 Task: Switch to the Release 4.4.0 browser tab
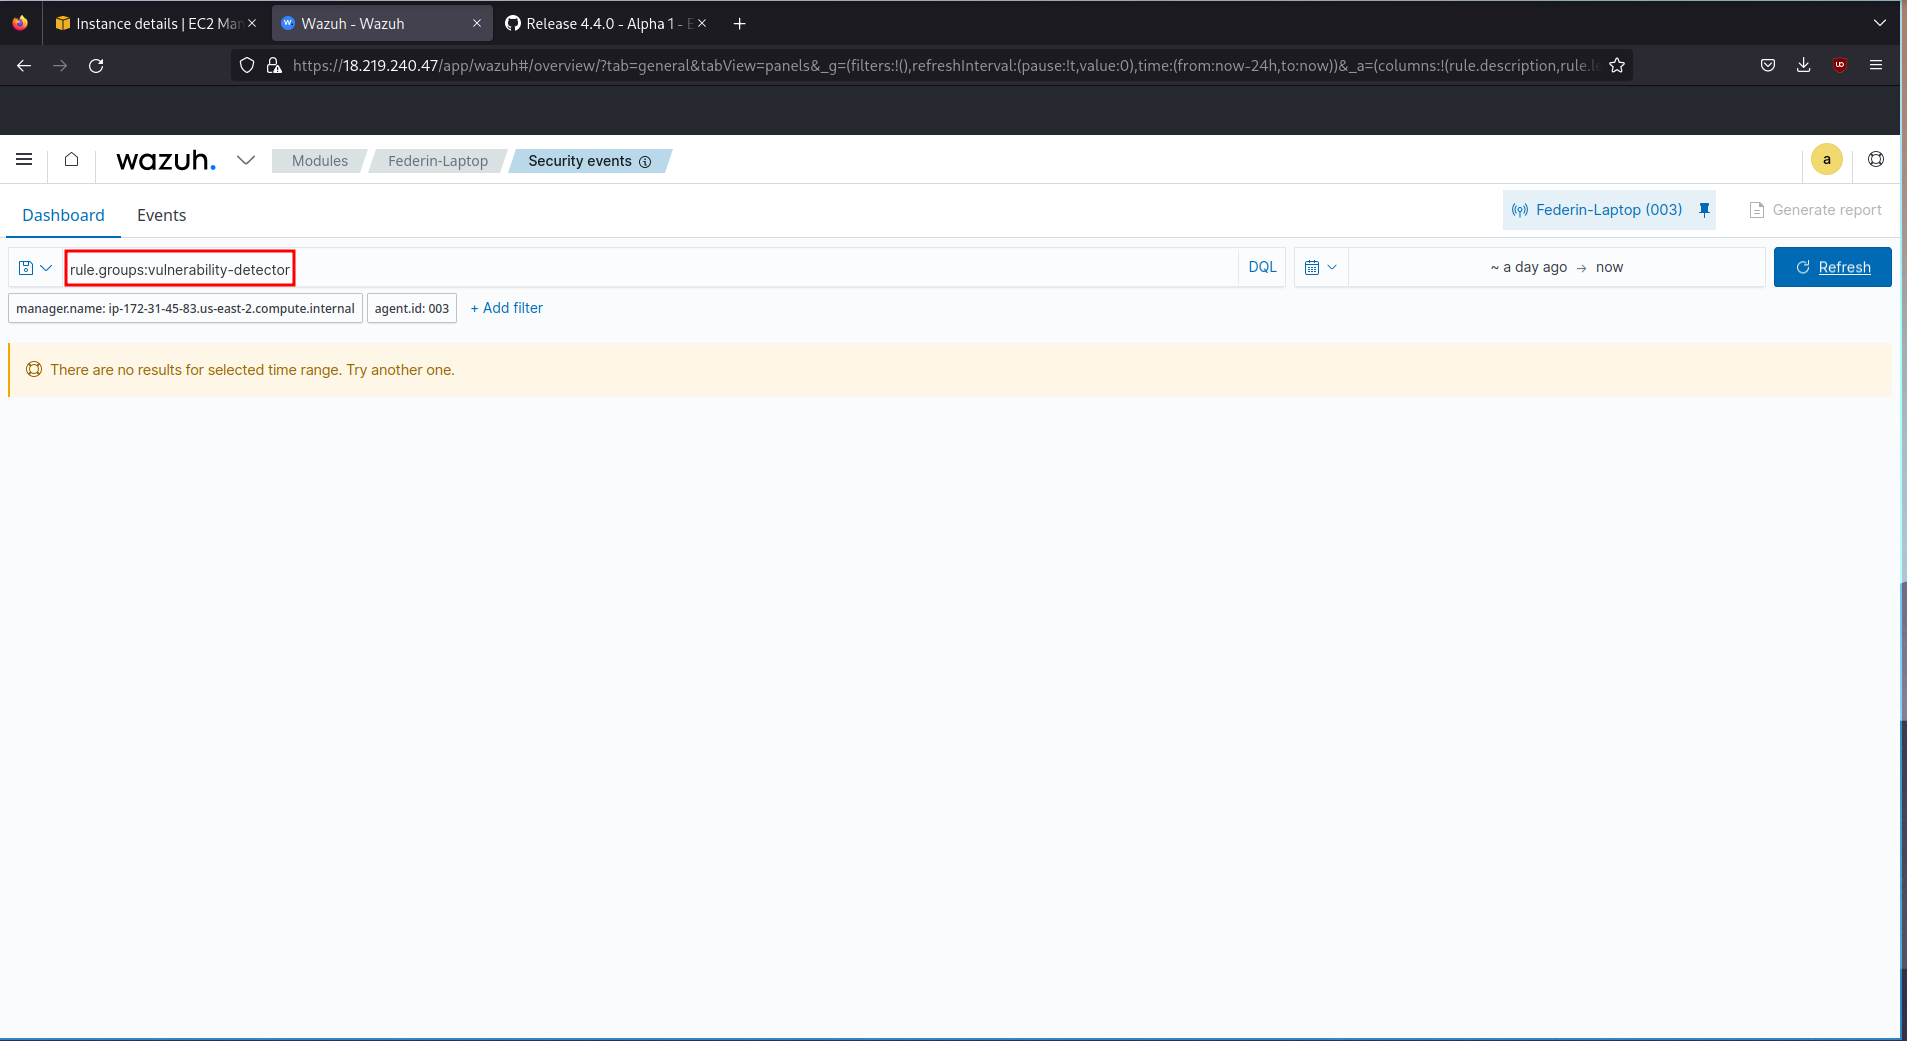click(x=595, y=22)
